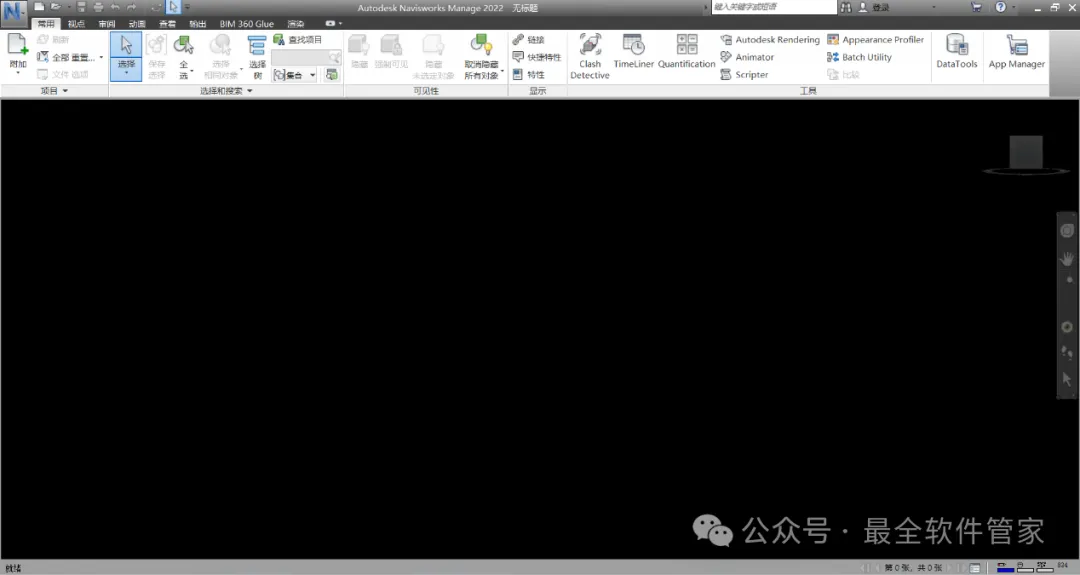
Task: Open App Manager
Action: pos(1017,52)
